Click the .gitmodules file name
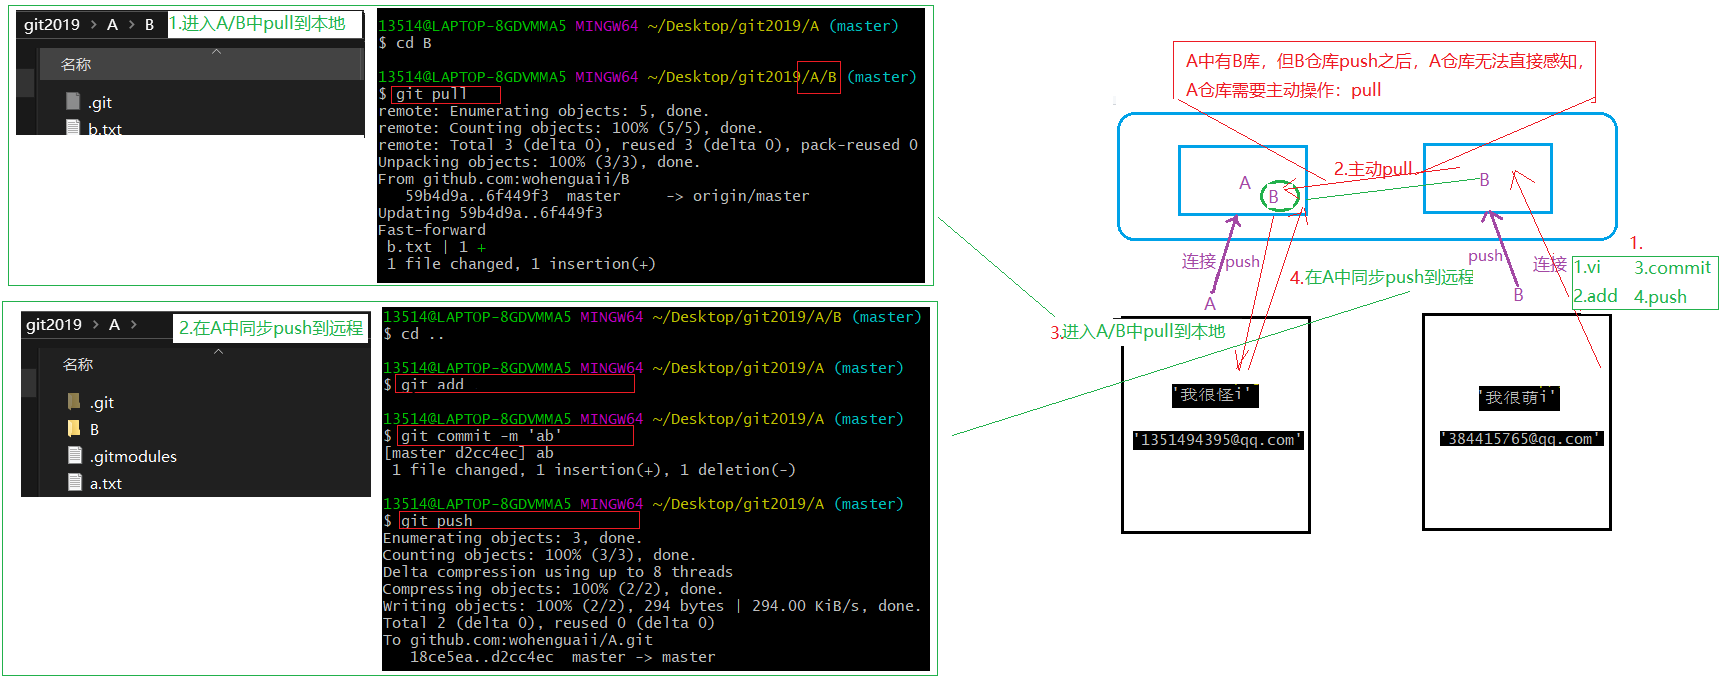Screen dimensions: 1724x681 [133, 456]
